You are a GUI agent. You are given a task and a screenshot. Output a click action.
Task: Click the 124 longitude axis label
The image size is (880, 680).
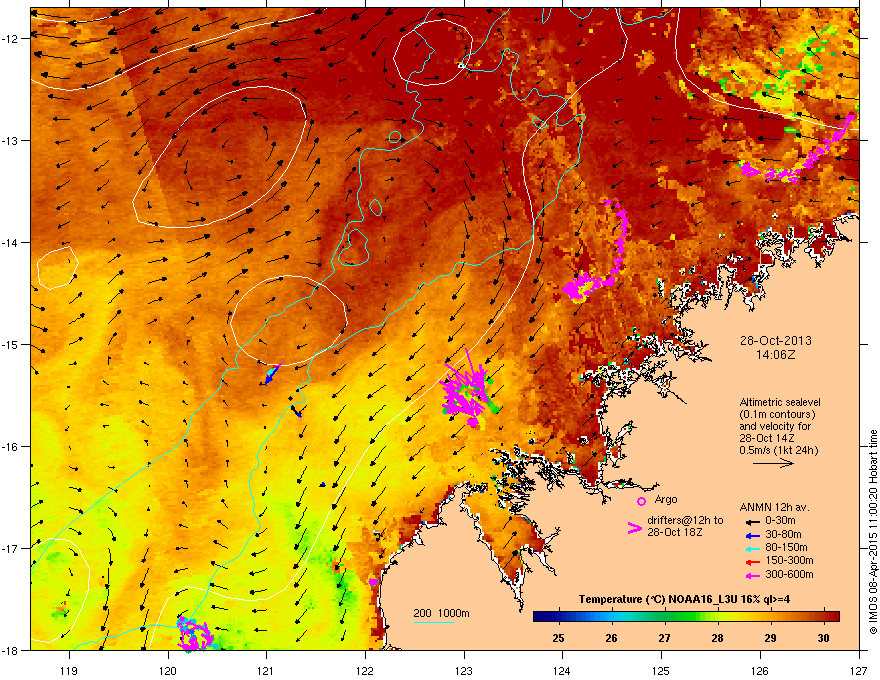(x=562, y=670)
